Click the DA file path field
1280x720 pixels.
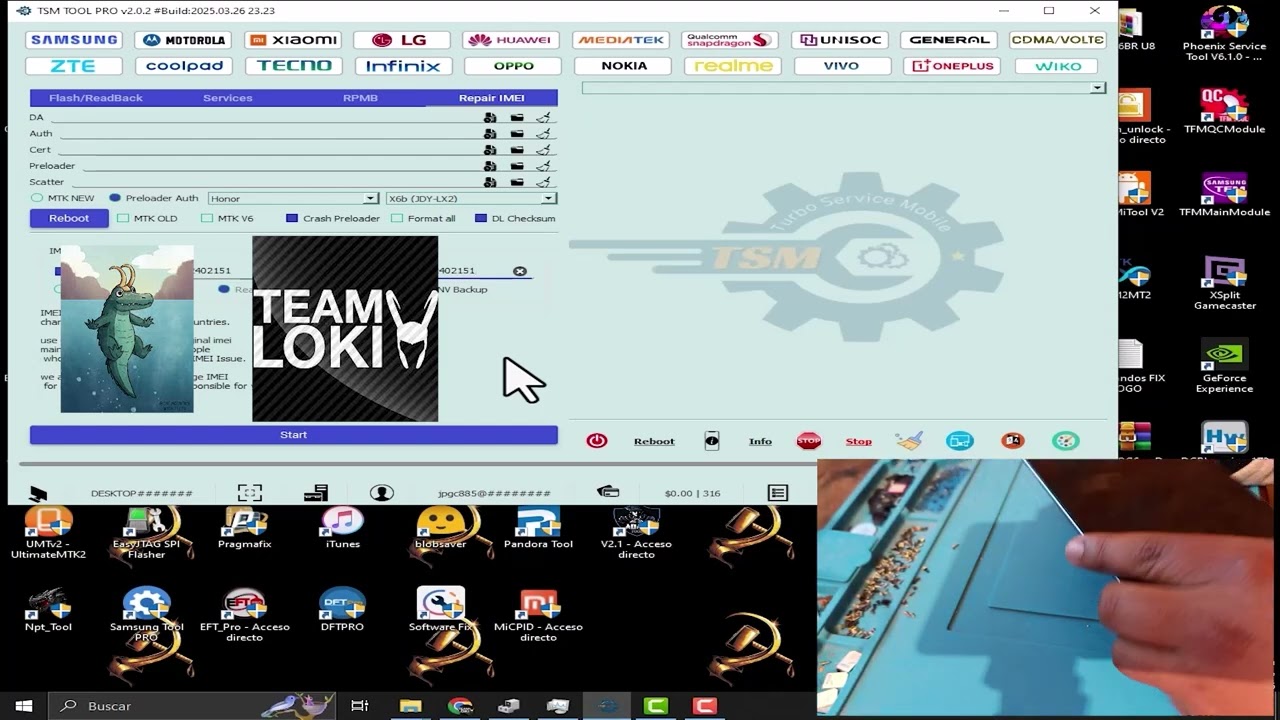pyautogui.click(x=264, y=118)
